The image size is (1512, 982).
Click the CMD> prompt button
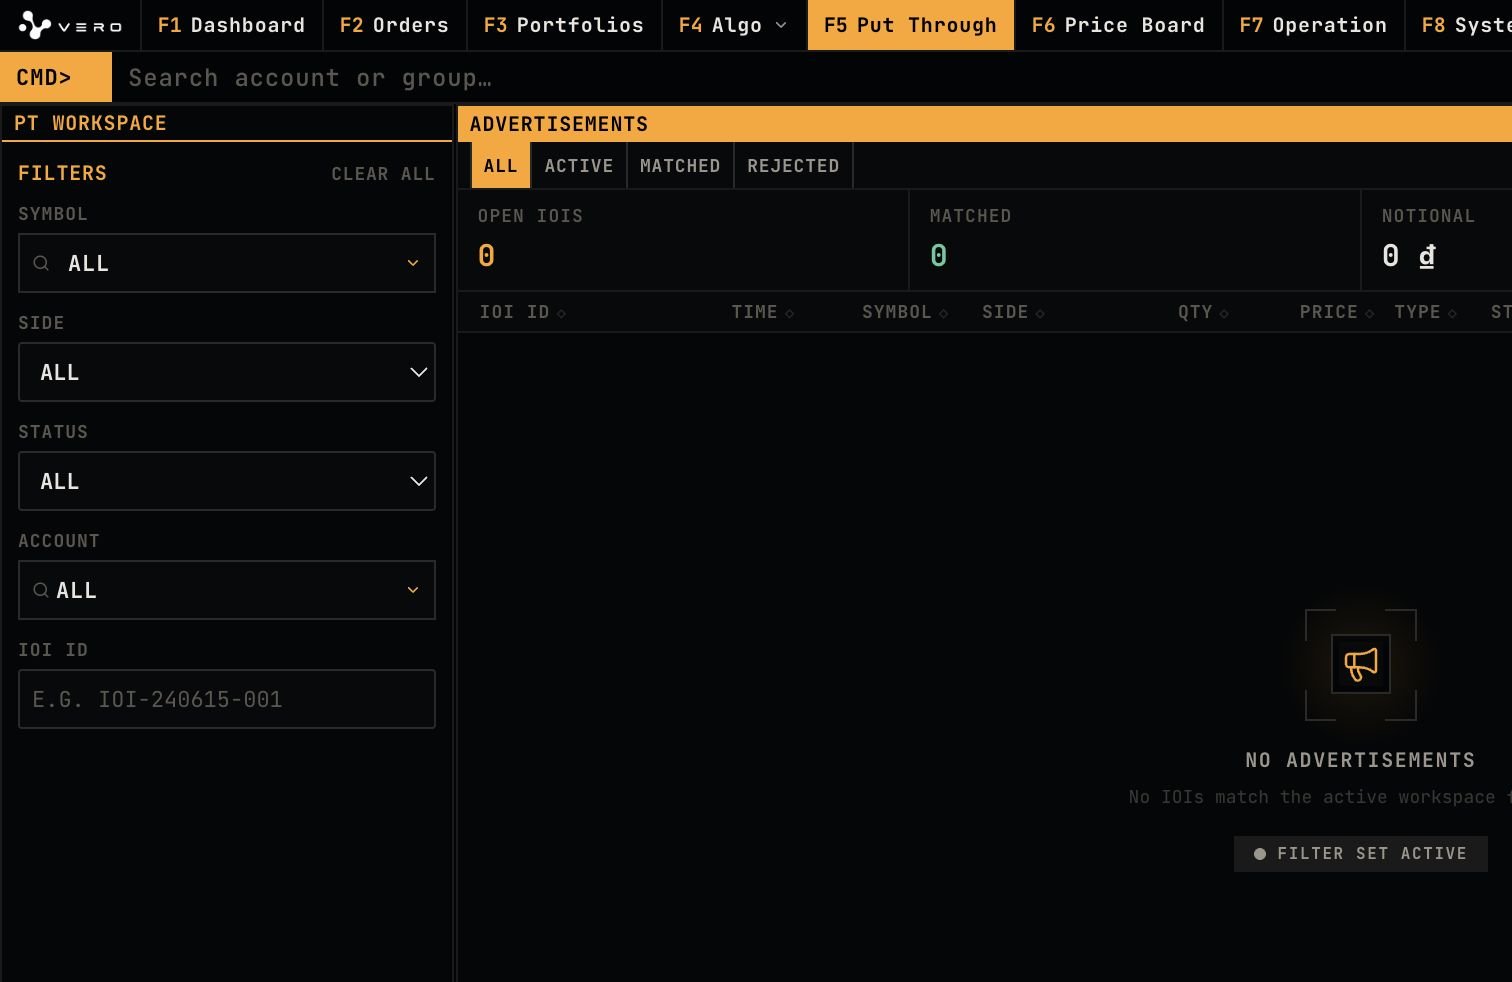pos(56,77)
